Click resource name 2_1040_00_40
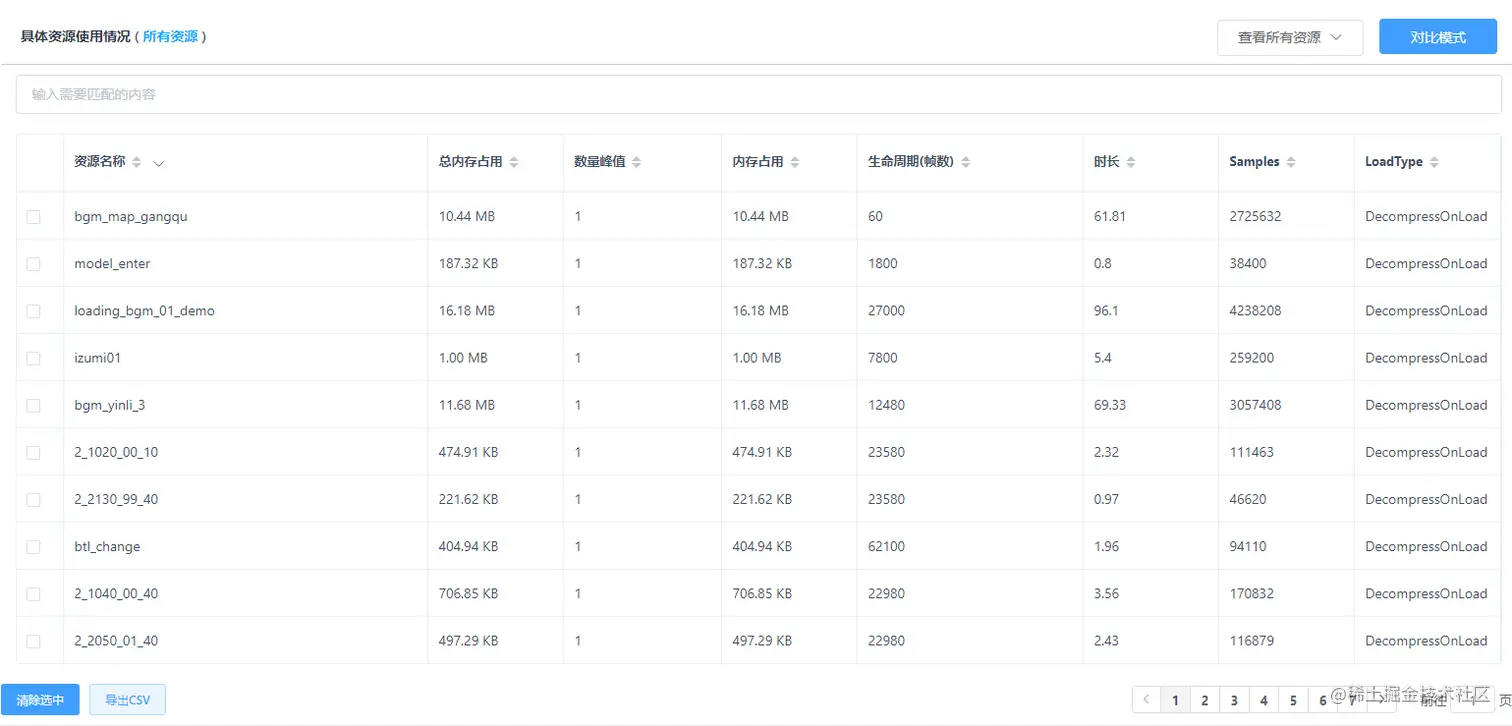This screenshot has width=1512, height=726. point(116,594)
